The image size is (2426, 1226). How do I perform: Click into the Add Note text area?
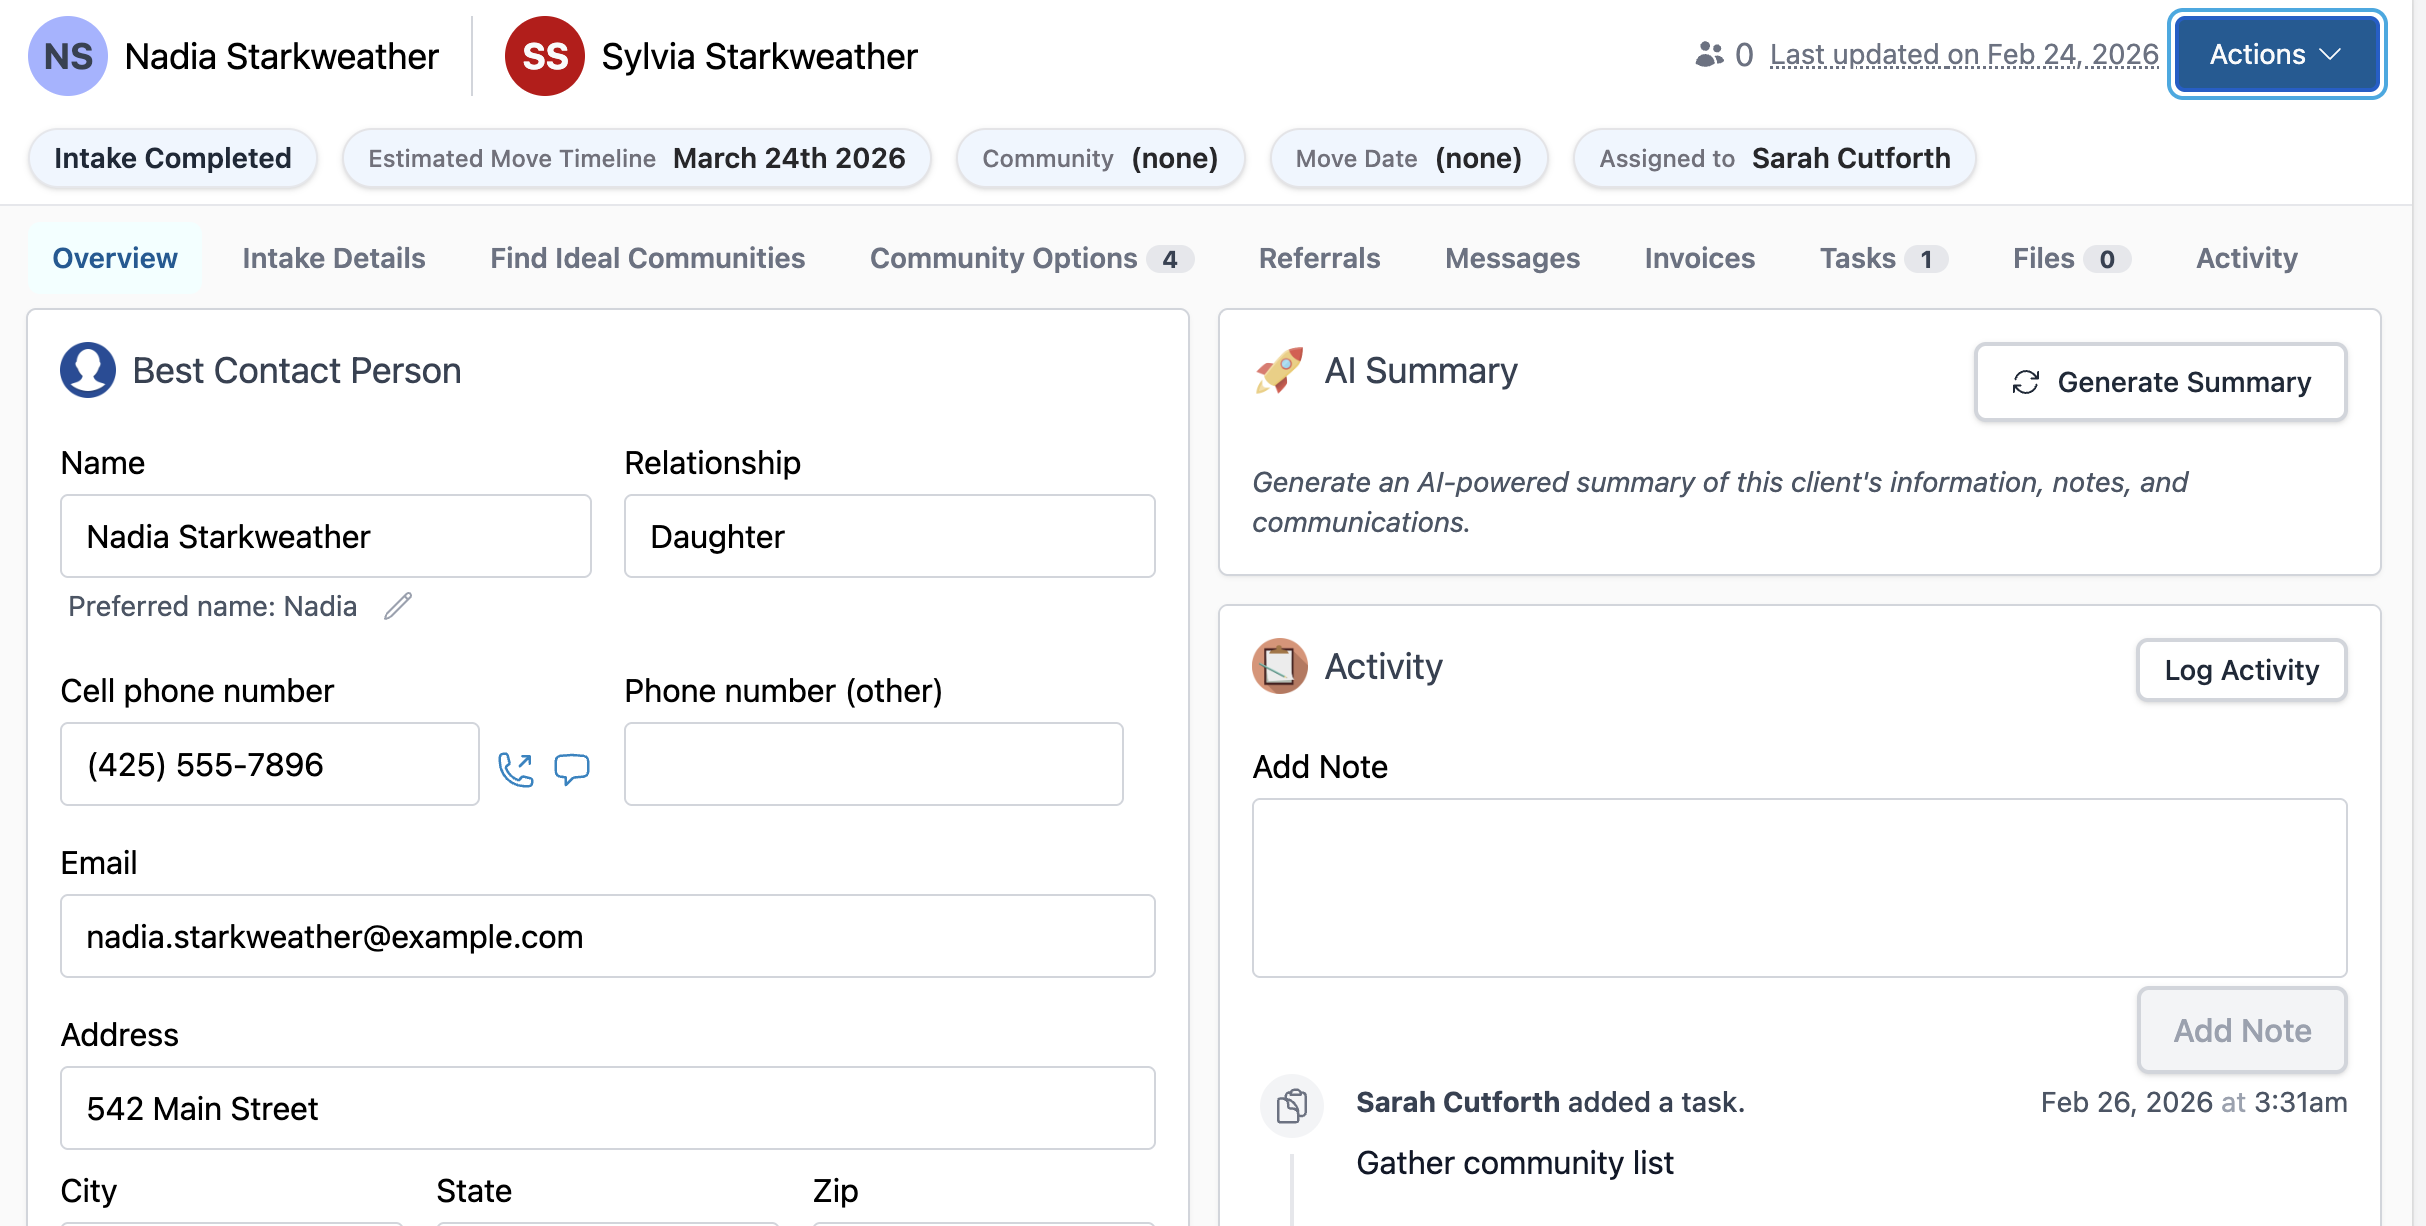pos(1798,887)
